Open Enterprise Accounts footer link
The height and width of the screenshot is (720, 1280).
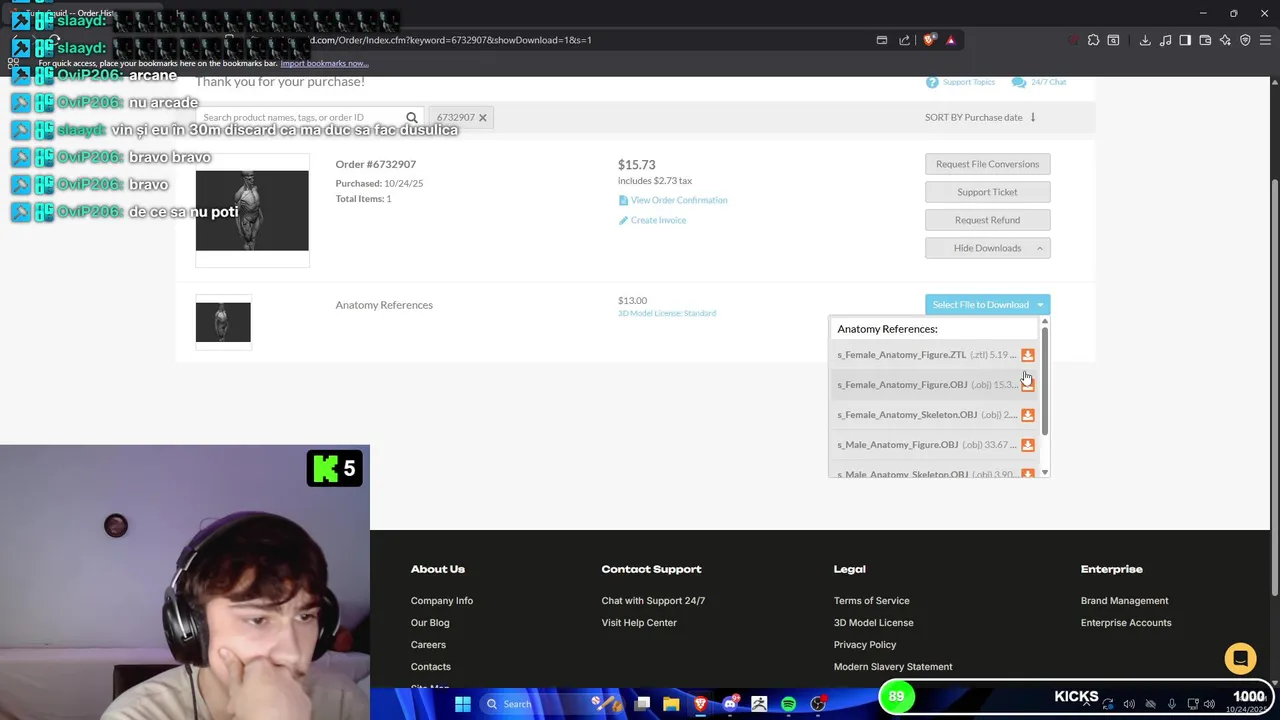click(1126, 623)
